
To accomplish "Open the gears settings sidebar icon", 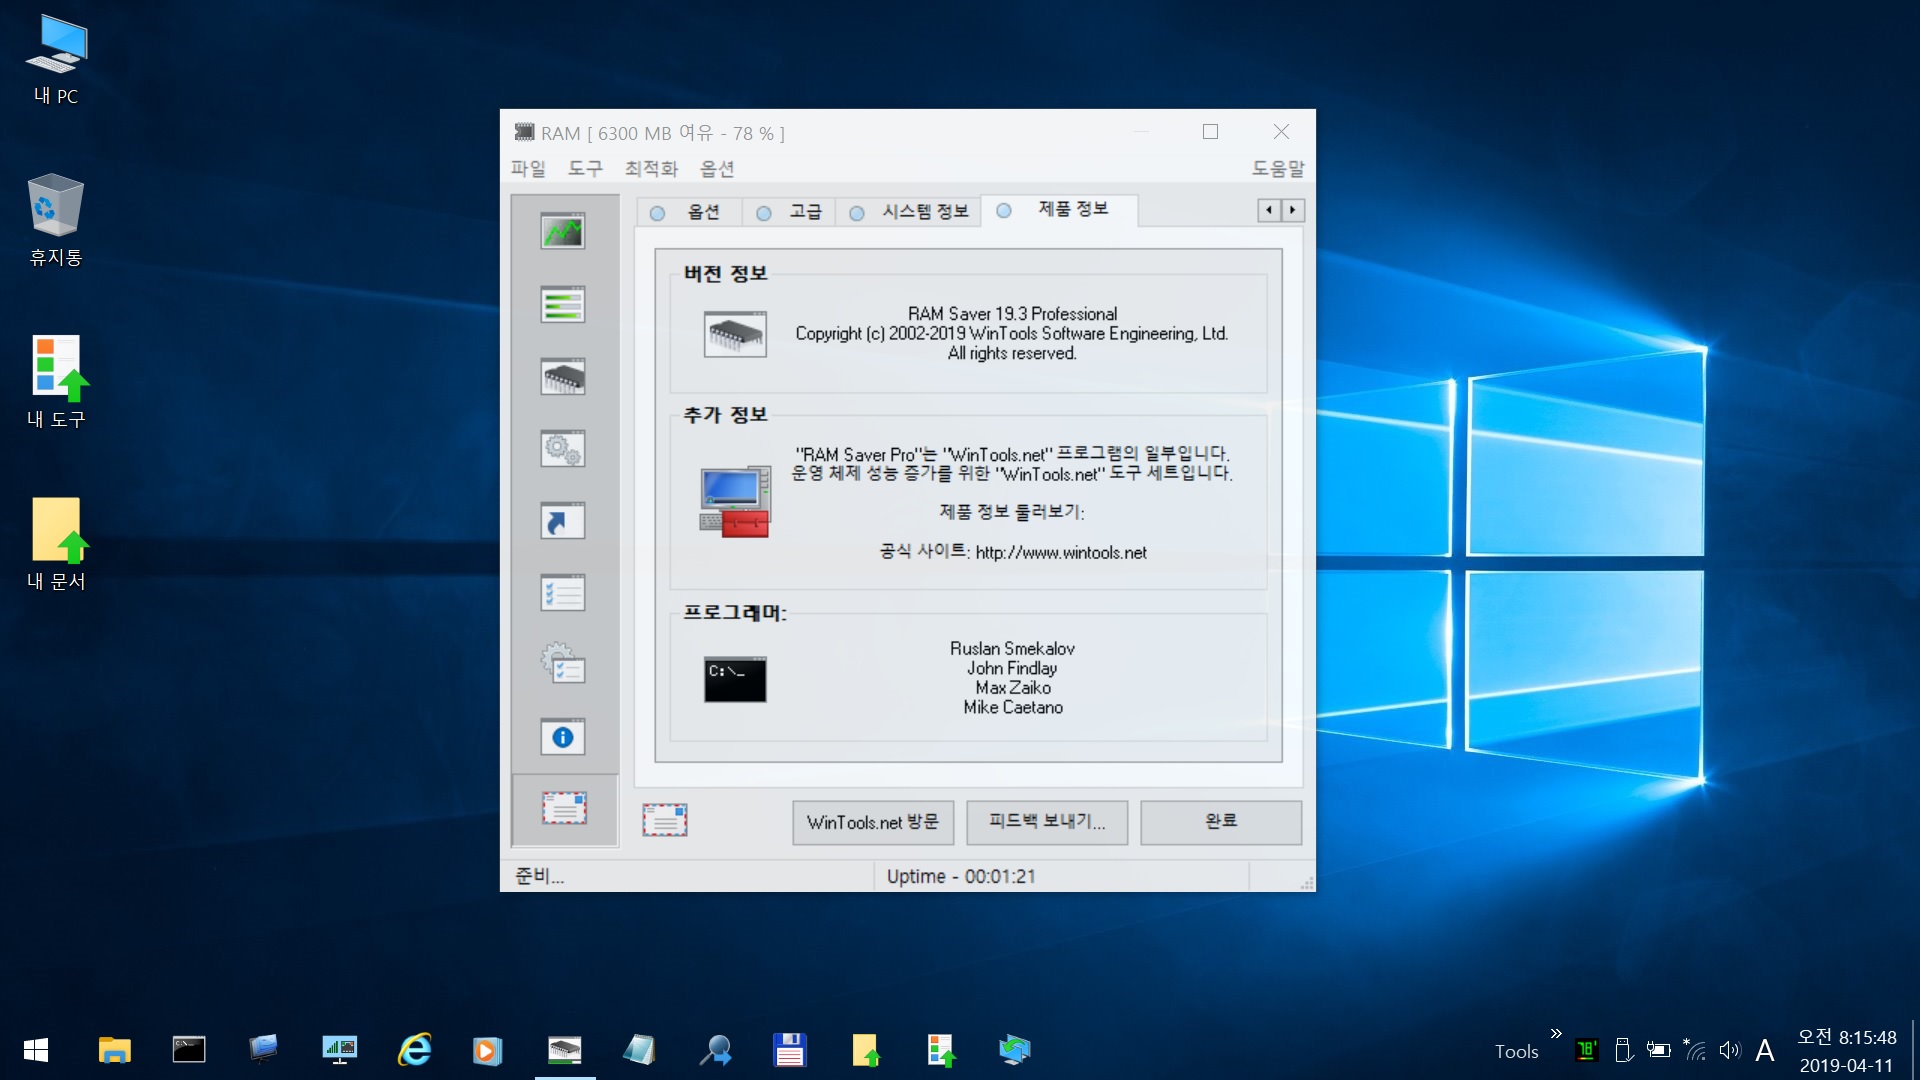I will pos(563,449).
